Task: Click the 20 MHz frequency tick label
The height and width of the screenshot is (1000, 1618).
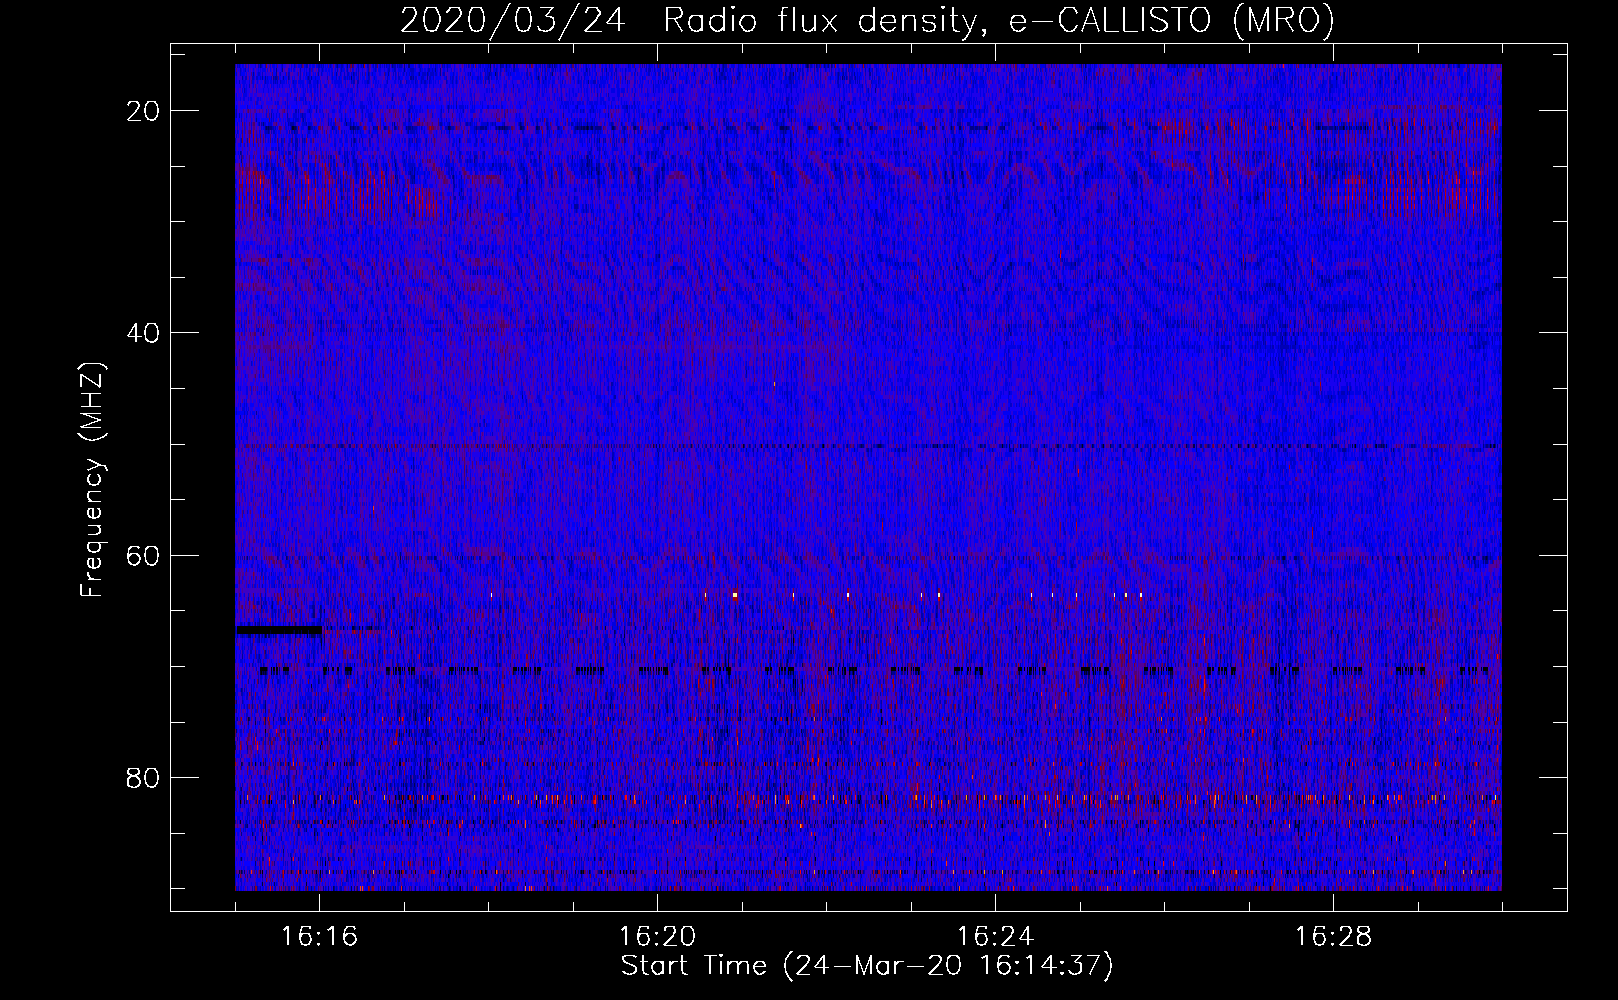Action: pyautogui.click(x=144, y=111)
